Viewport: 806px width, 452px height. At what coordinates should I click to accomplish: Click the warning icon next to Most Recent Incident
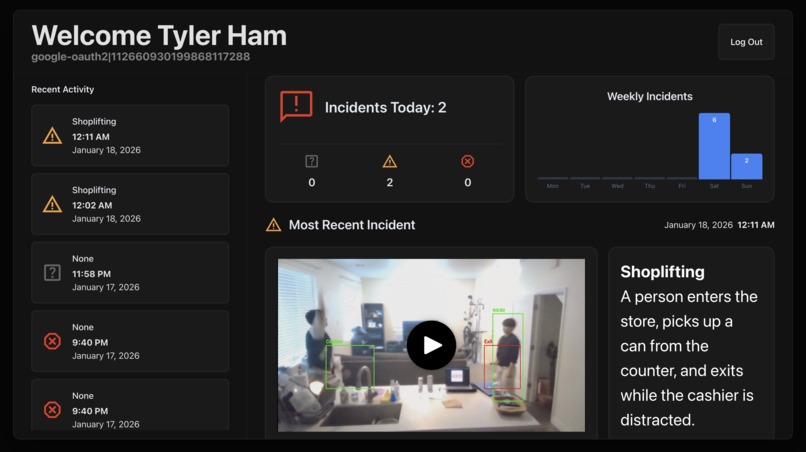click(x=273, y=225)
